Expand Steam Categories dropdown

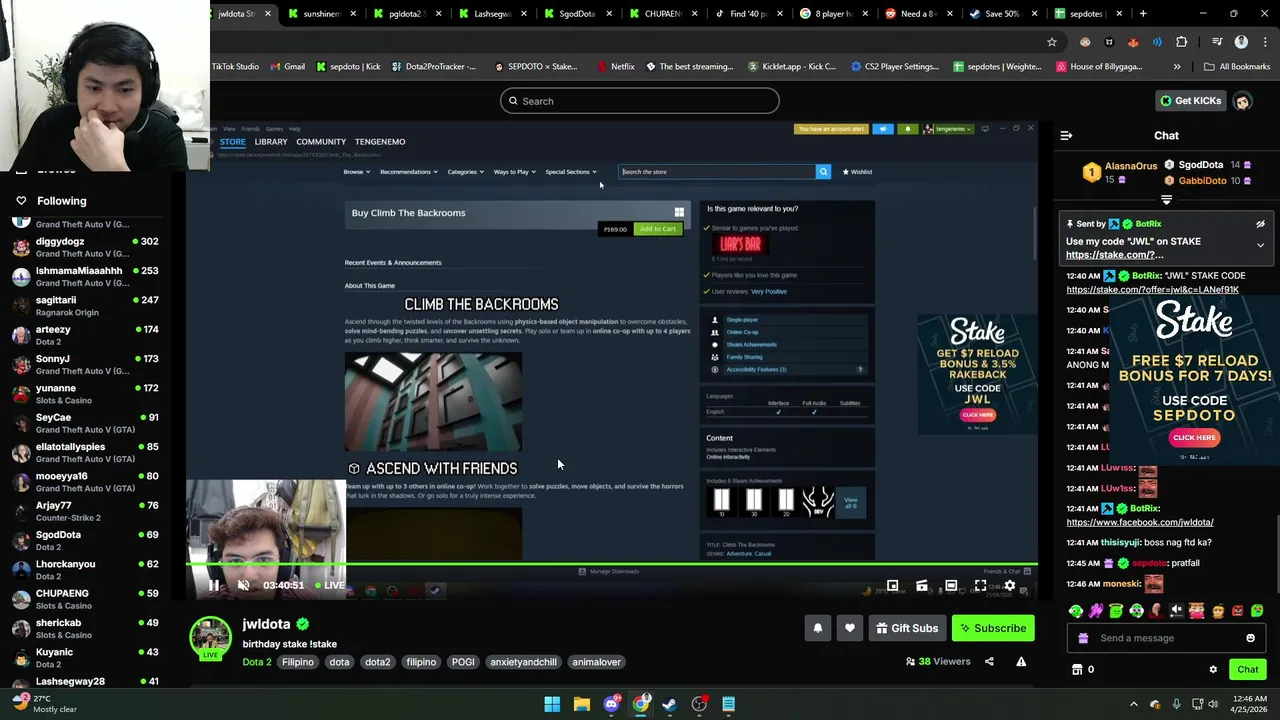(465, 172)
